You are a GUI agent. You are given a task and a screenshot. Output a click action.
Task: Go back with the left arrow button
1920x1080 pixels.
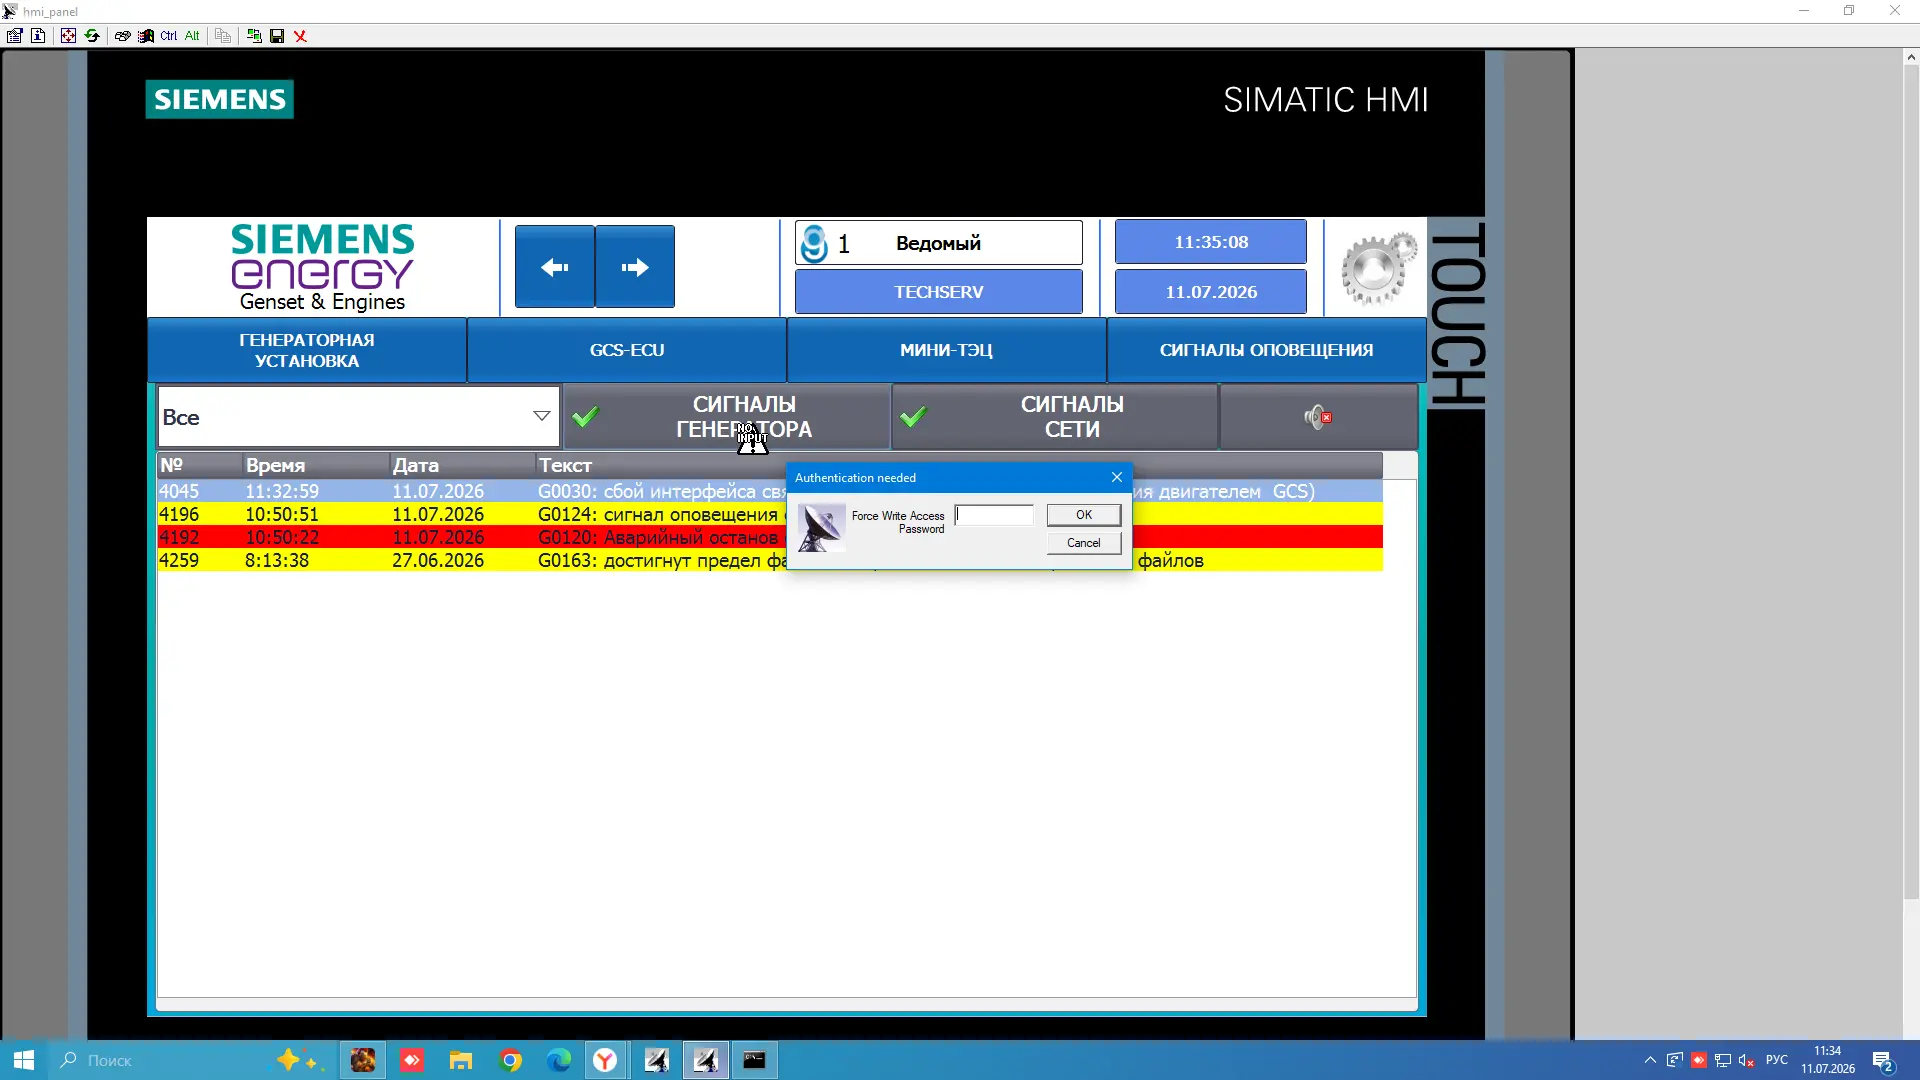[554, 267]
